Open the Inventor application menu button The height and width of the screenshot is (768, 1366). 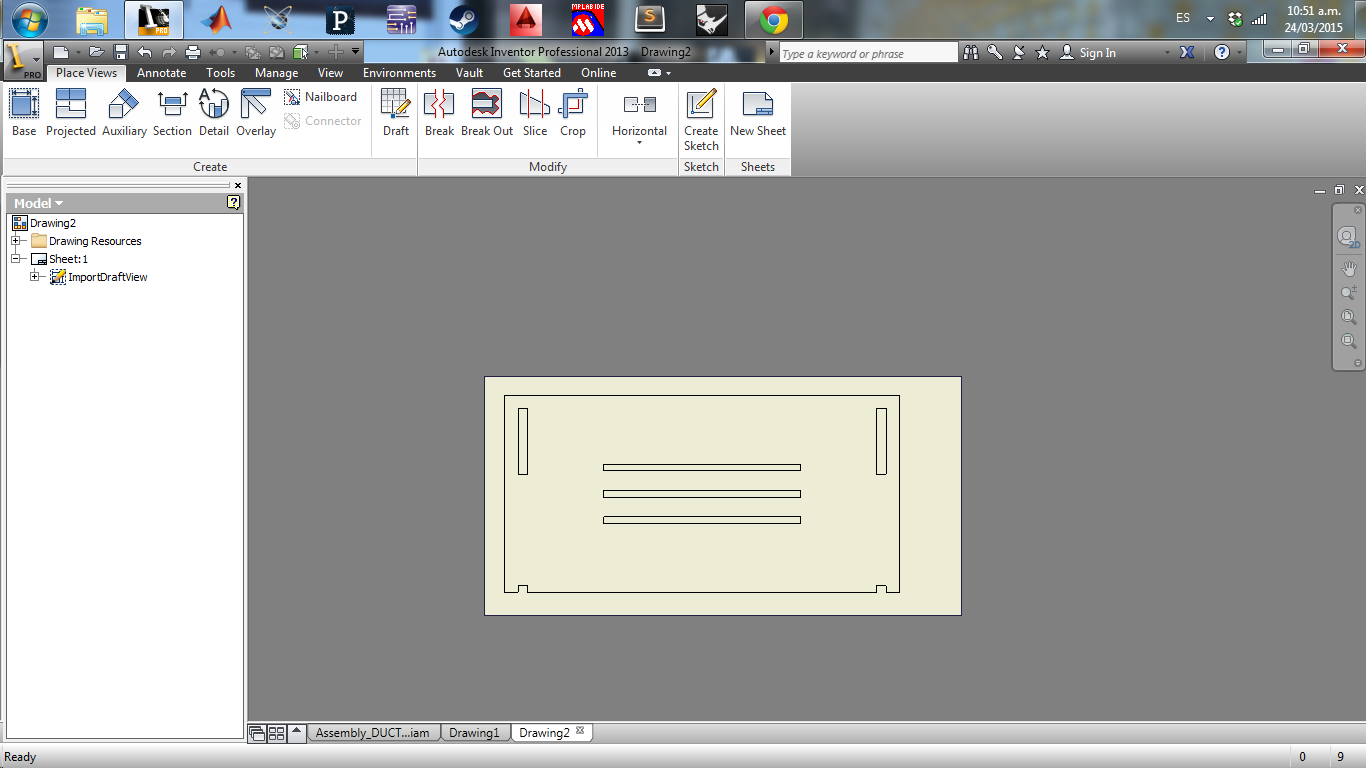[23, 60]
